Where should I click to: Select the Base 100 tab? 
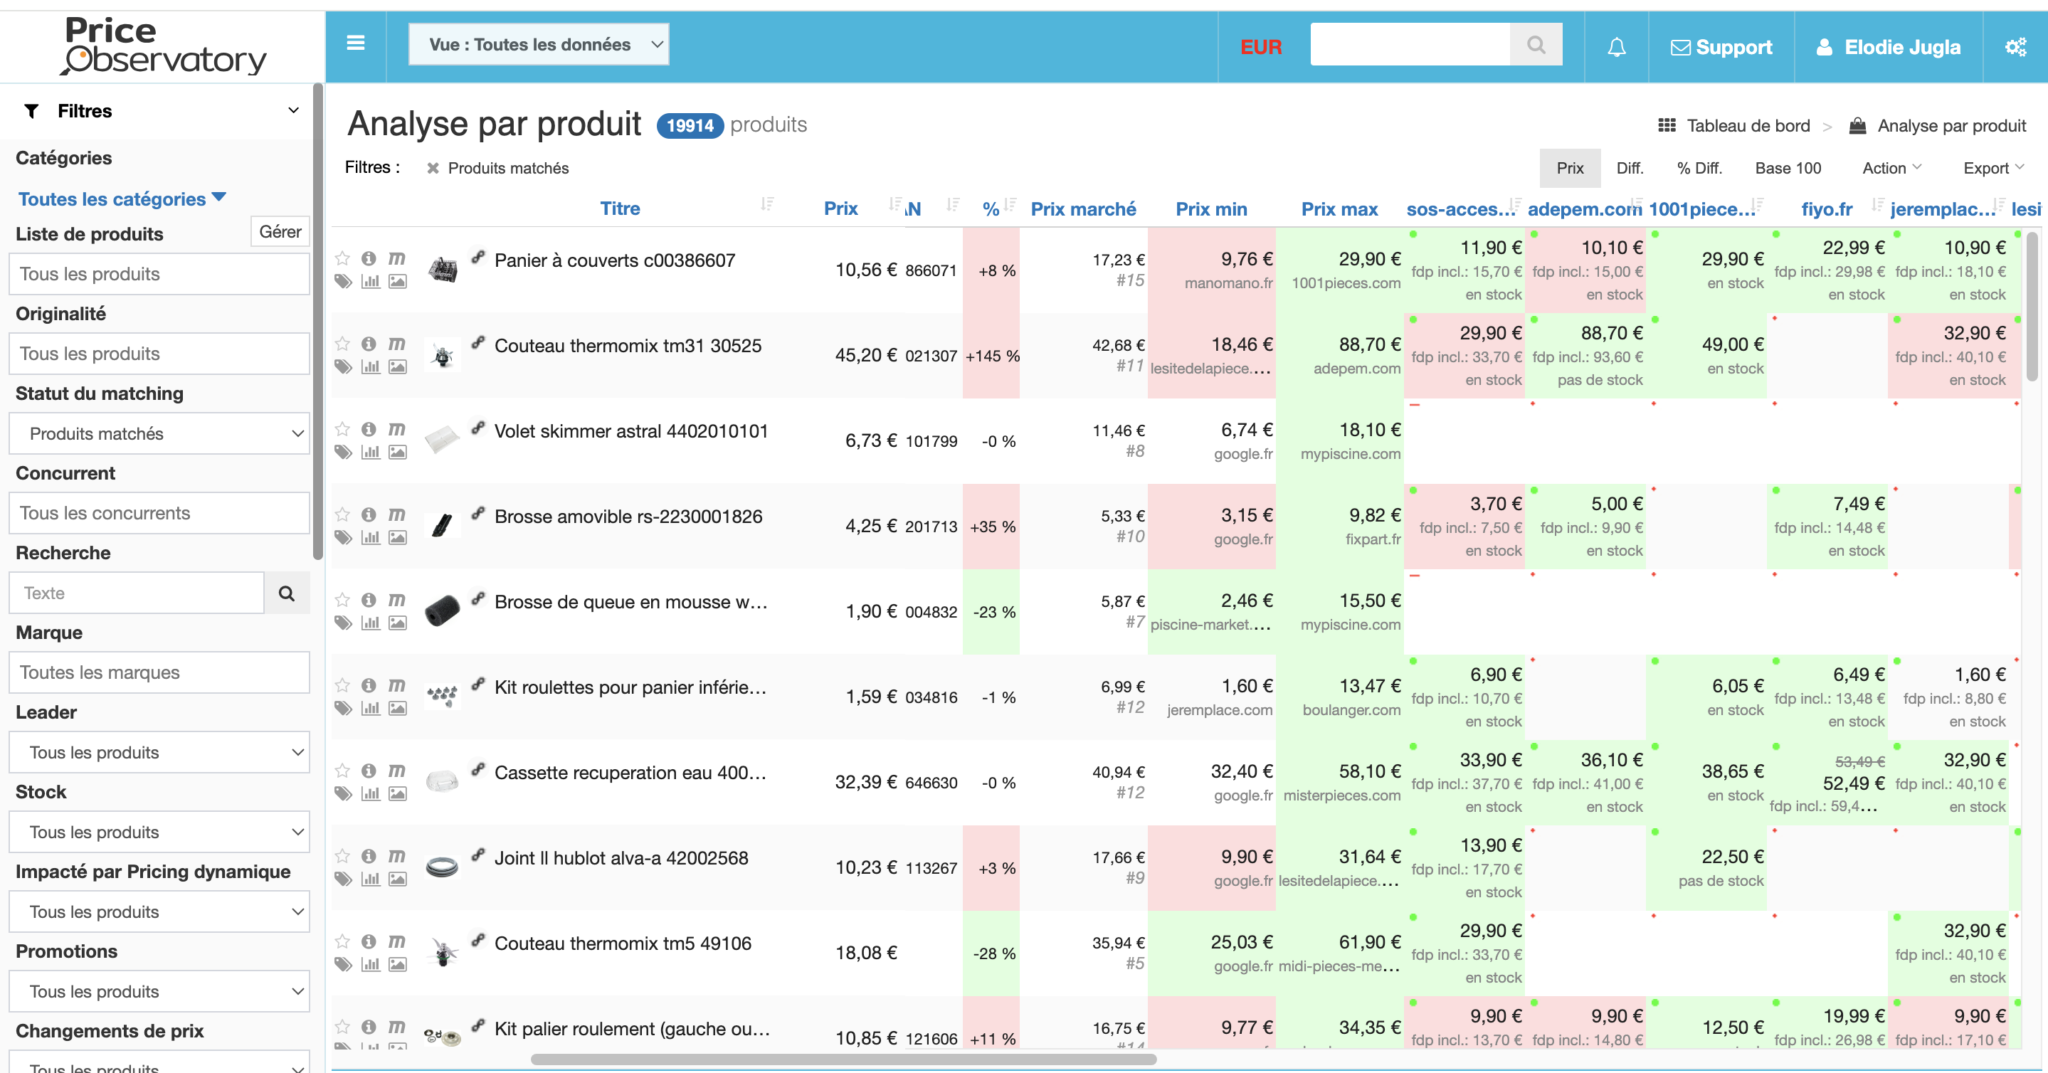coord(1788,168)
